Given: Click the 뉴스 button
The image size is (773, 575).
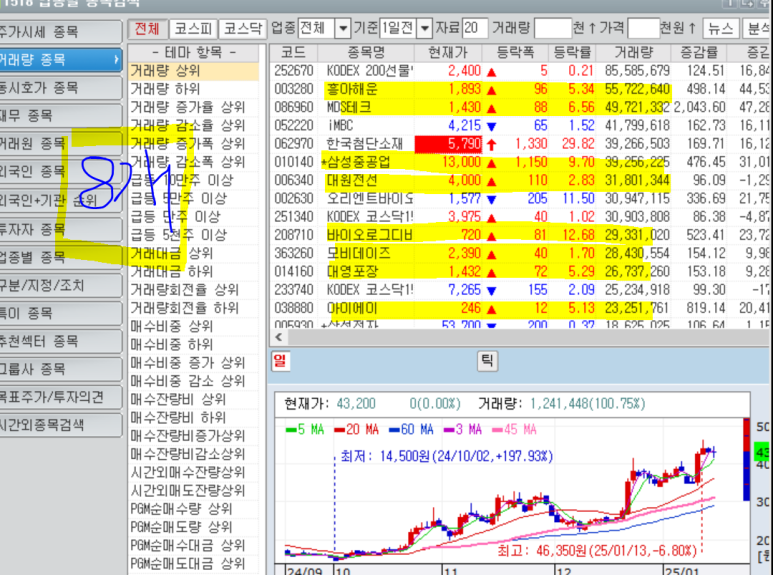Looking at the screenshot, I should [x=721, y=29].
